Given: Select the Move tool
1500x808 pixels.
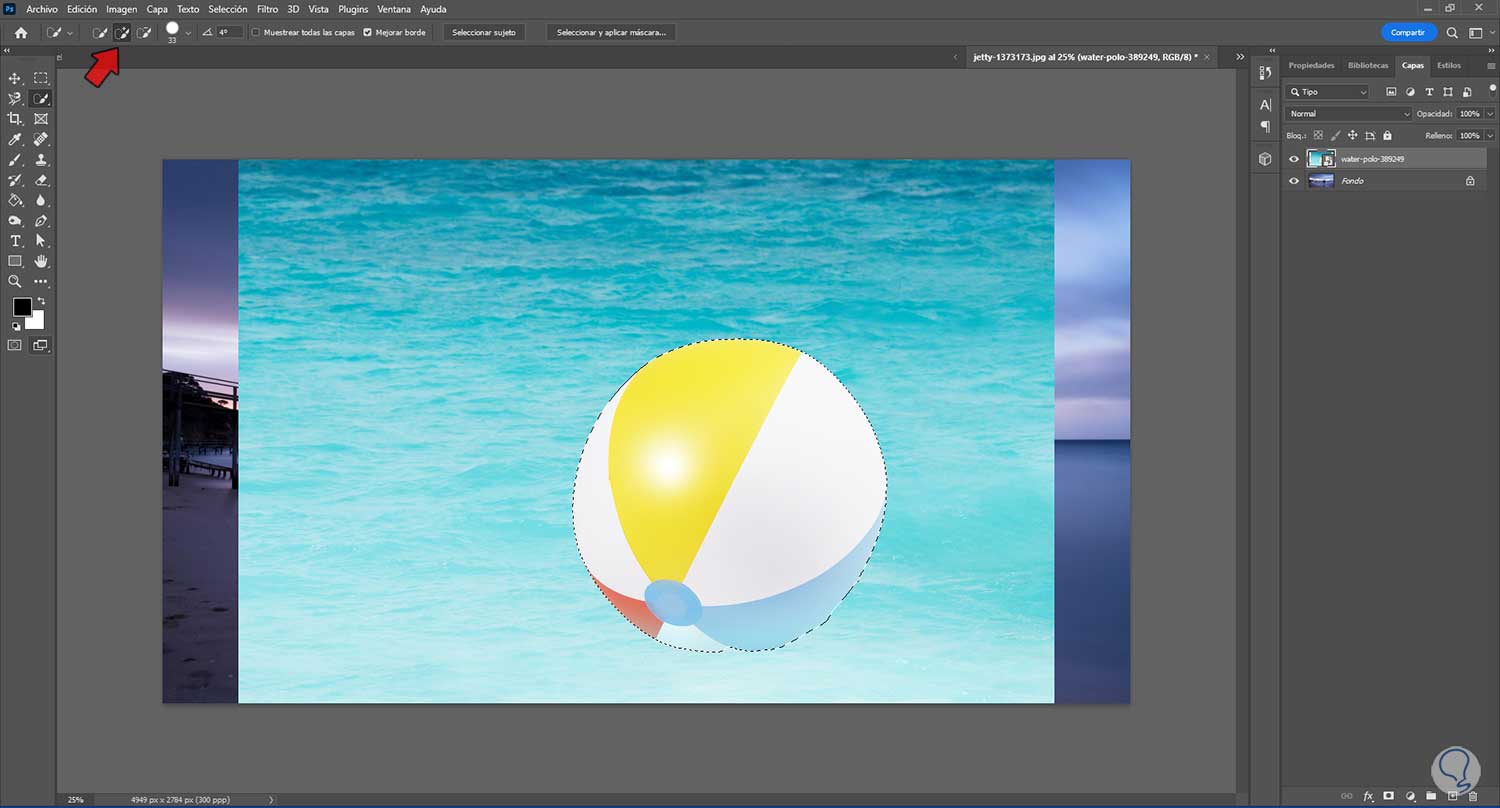Looking at the screenshot, I should click(x=15, y=78).
